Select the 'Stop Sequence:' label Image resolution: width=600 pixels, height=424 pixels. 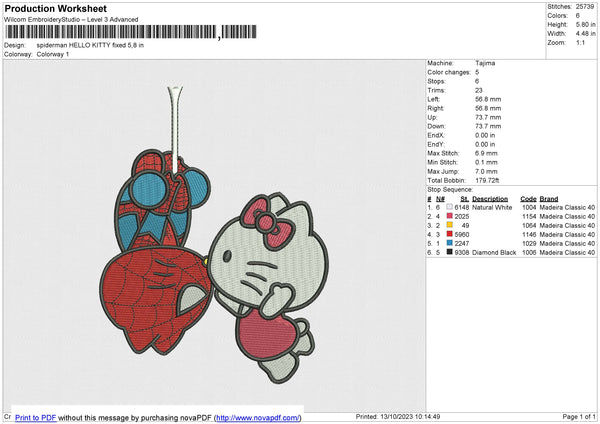[450, 190]
